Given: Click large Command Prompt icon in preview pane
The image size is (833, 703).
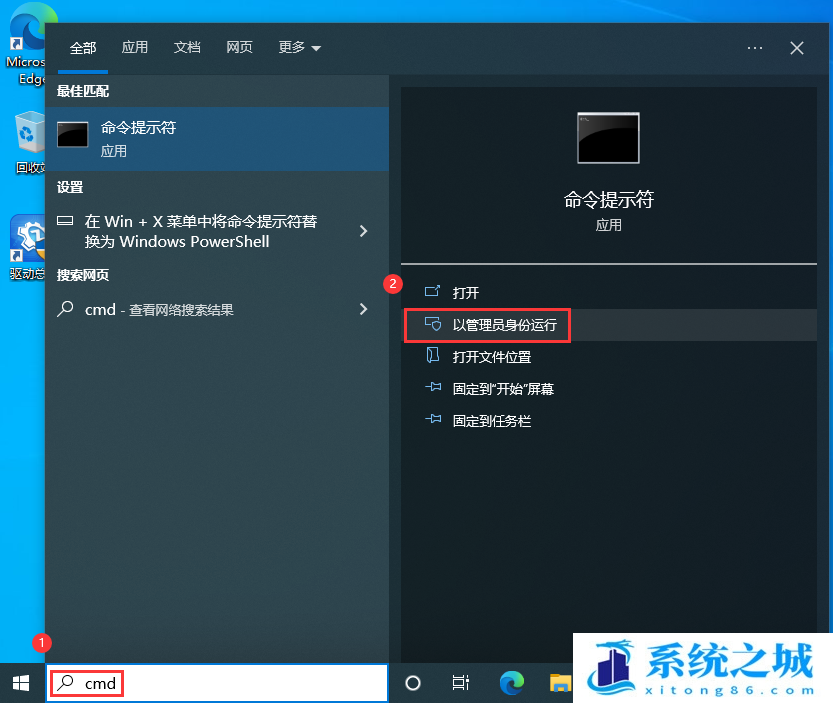Looking at the screenshot, I should [x=608, y=138].
